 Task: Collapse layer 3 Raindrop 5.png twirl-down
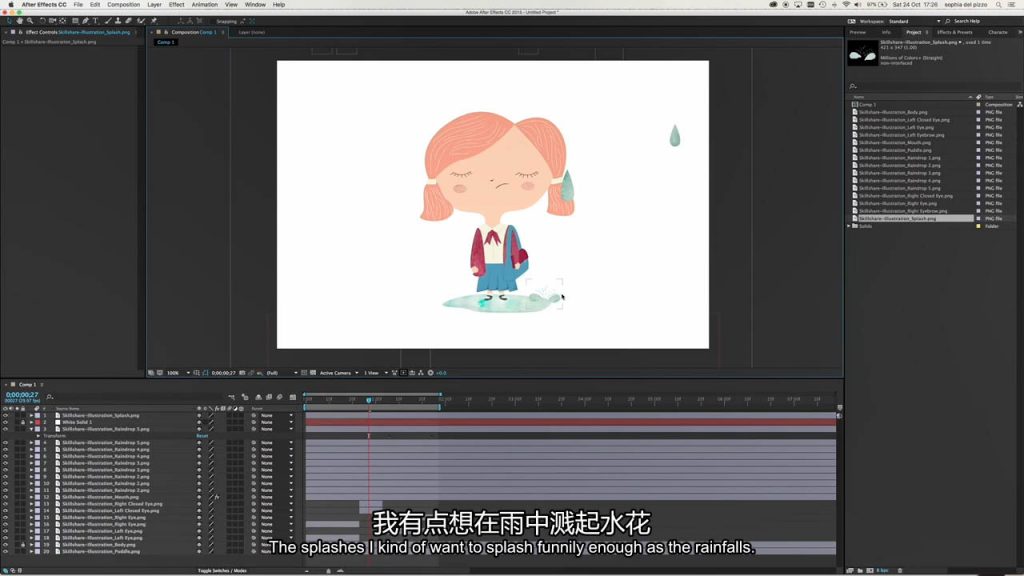click(x=31, y=429)
